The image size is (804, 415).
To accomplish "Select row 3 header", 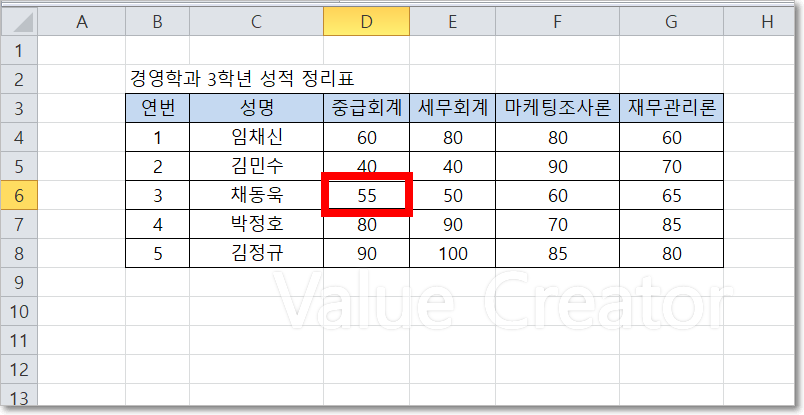I will (19, 108).
